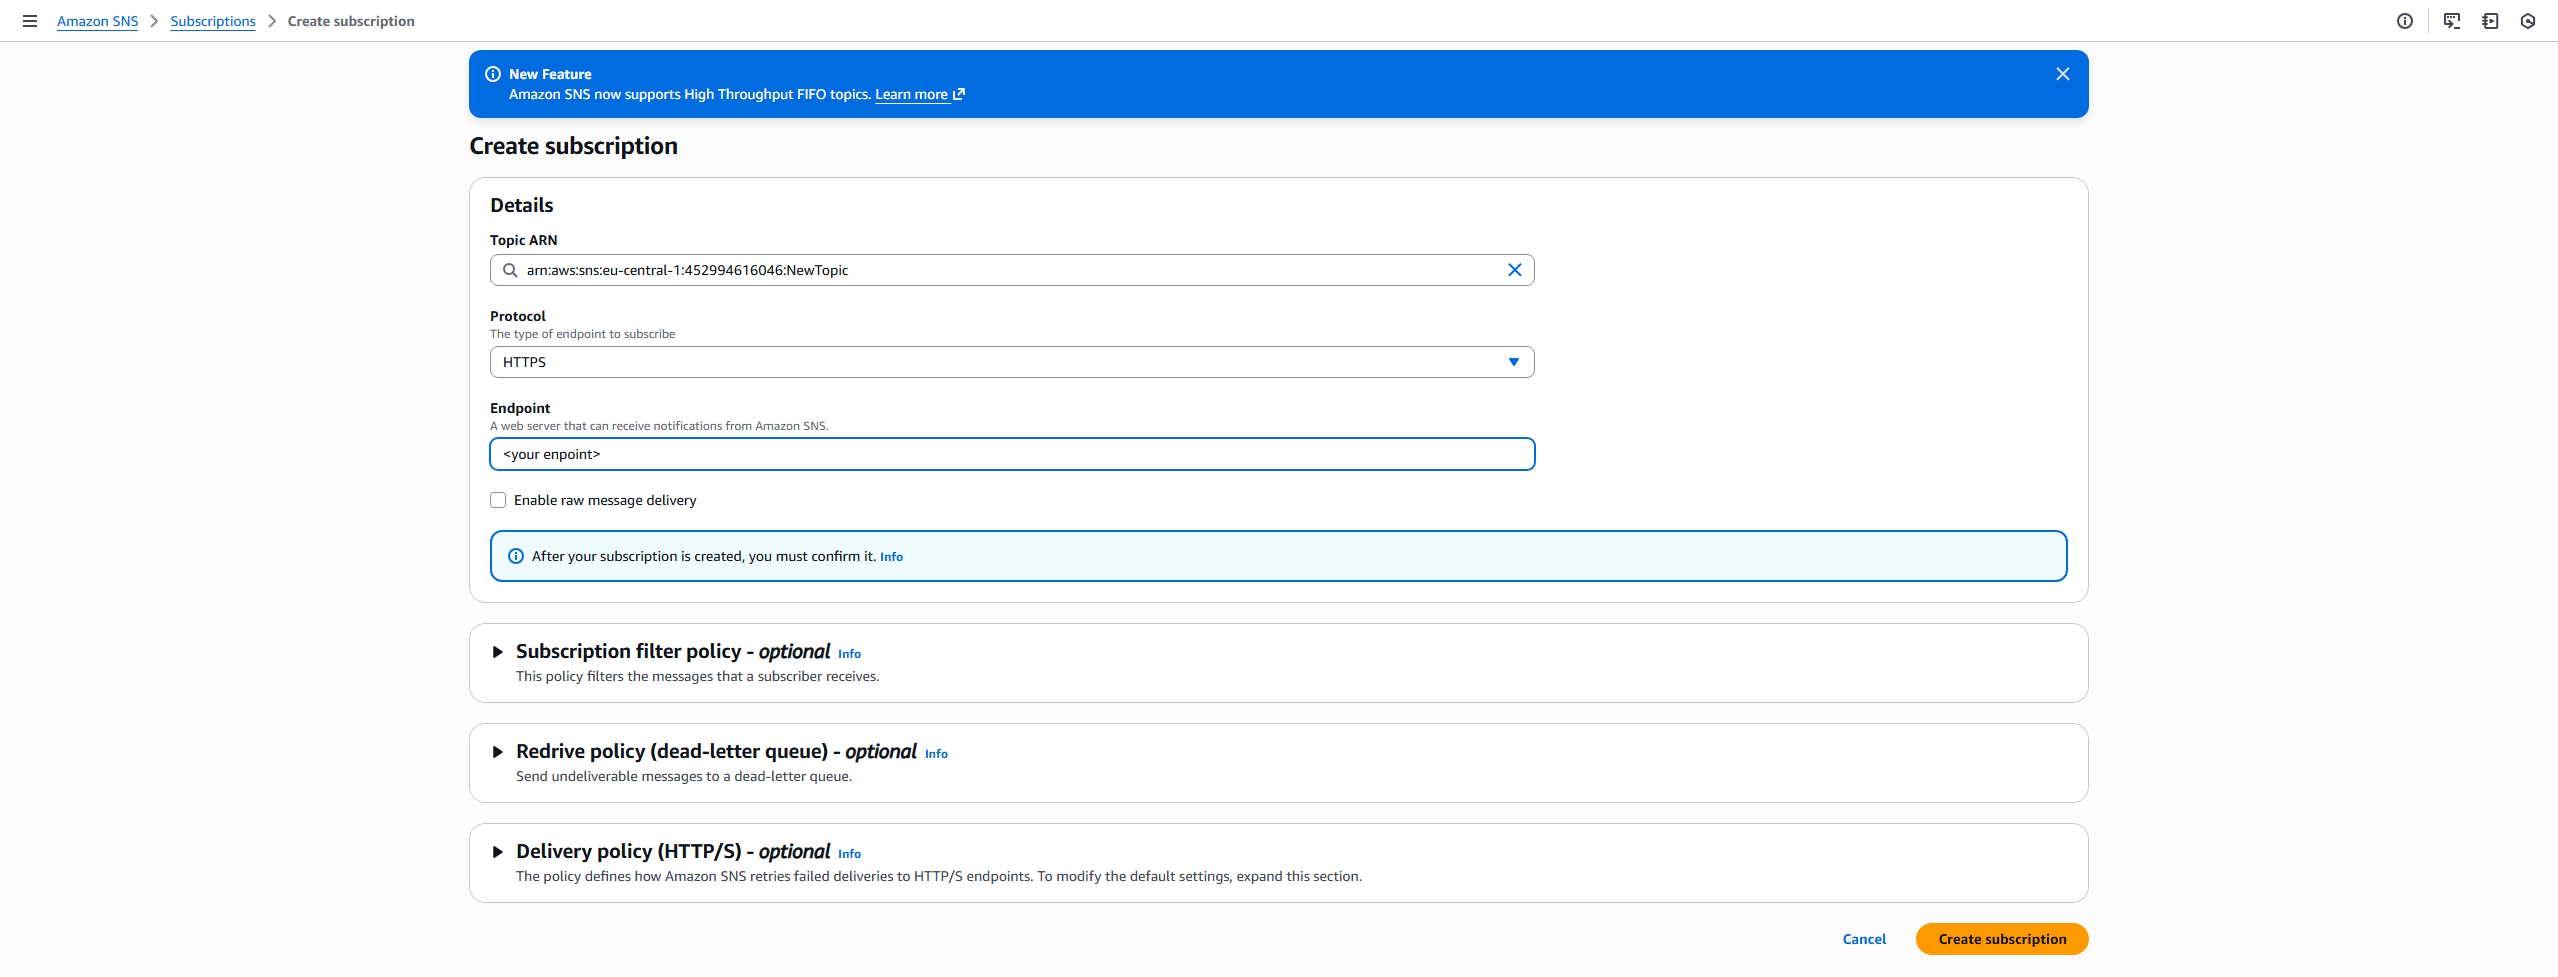Screen dimensions: 2558x977
Task: Cancel the subscription creation
Action: click(1864, 939)
